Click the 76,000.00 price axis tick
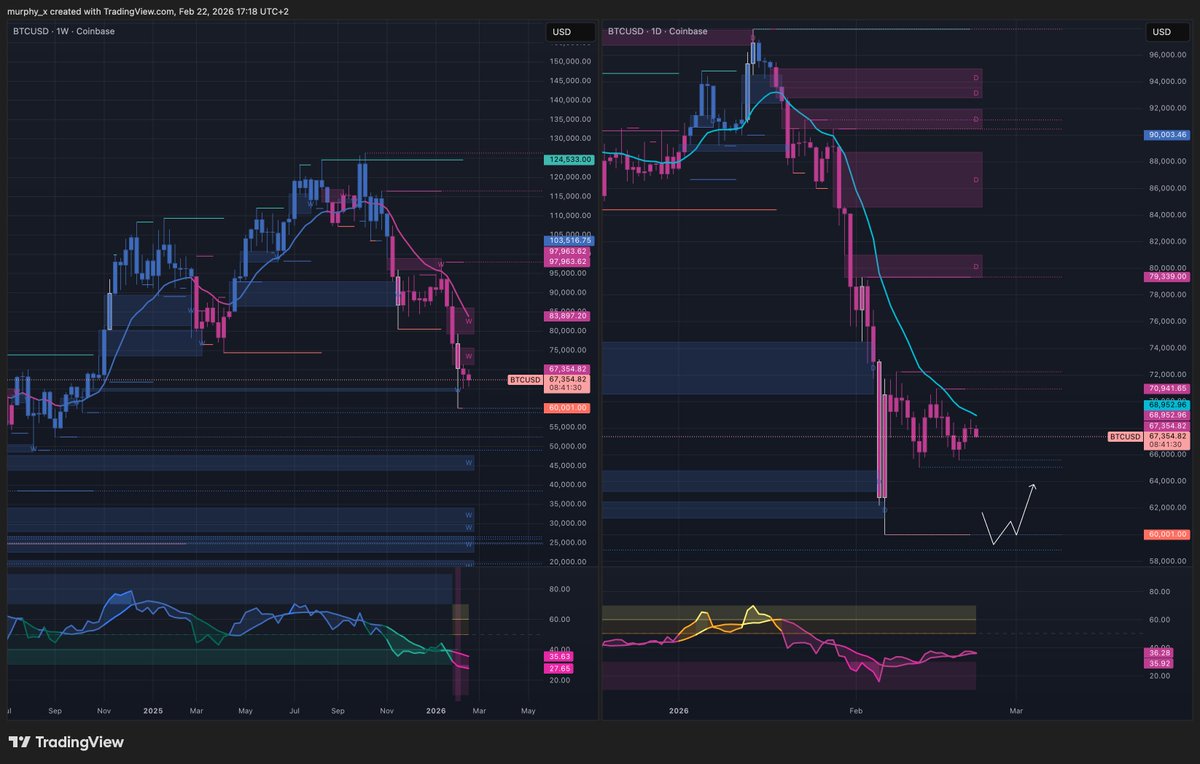Viewport: 1200px width, 764px height. [x=1170, y=321]
